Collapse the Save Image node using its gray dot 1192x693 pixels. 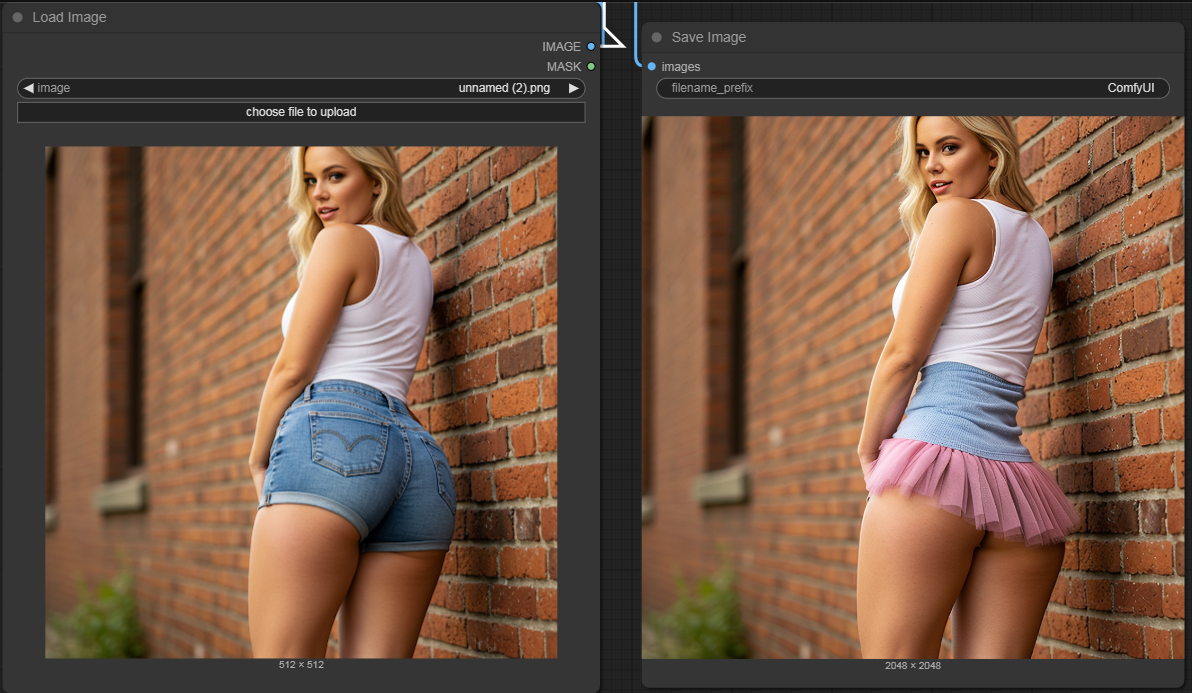pos(657,37)
